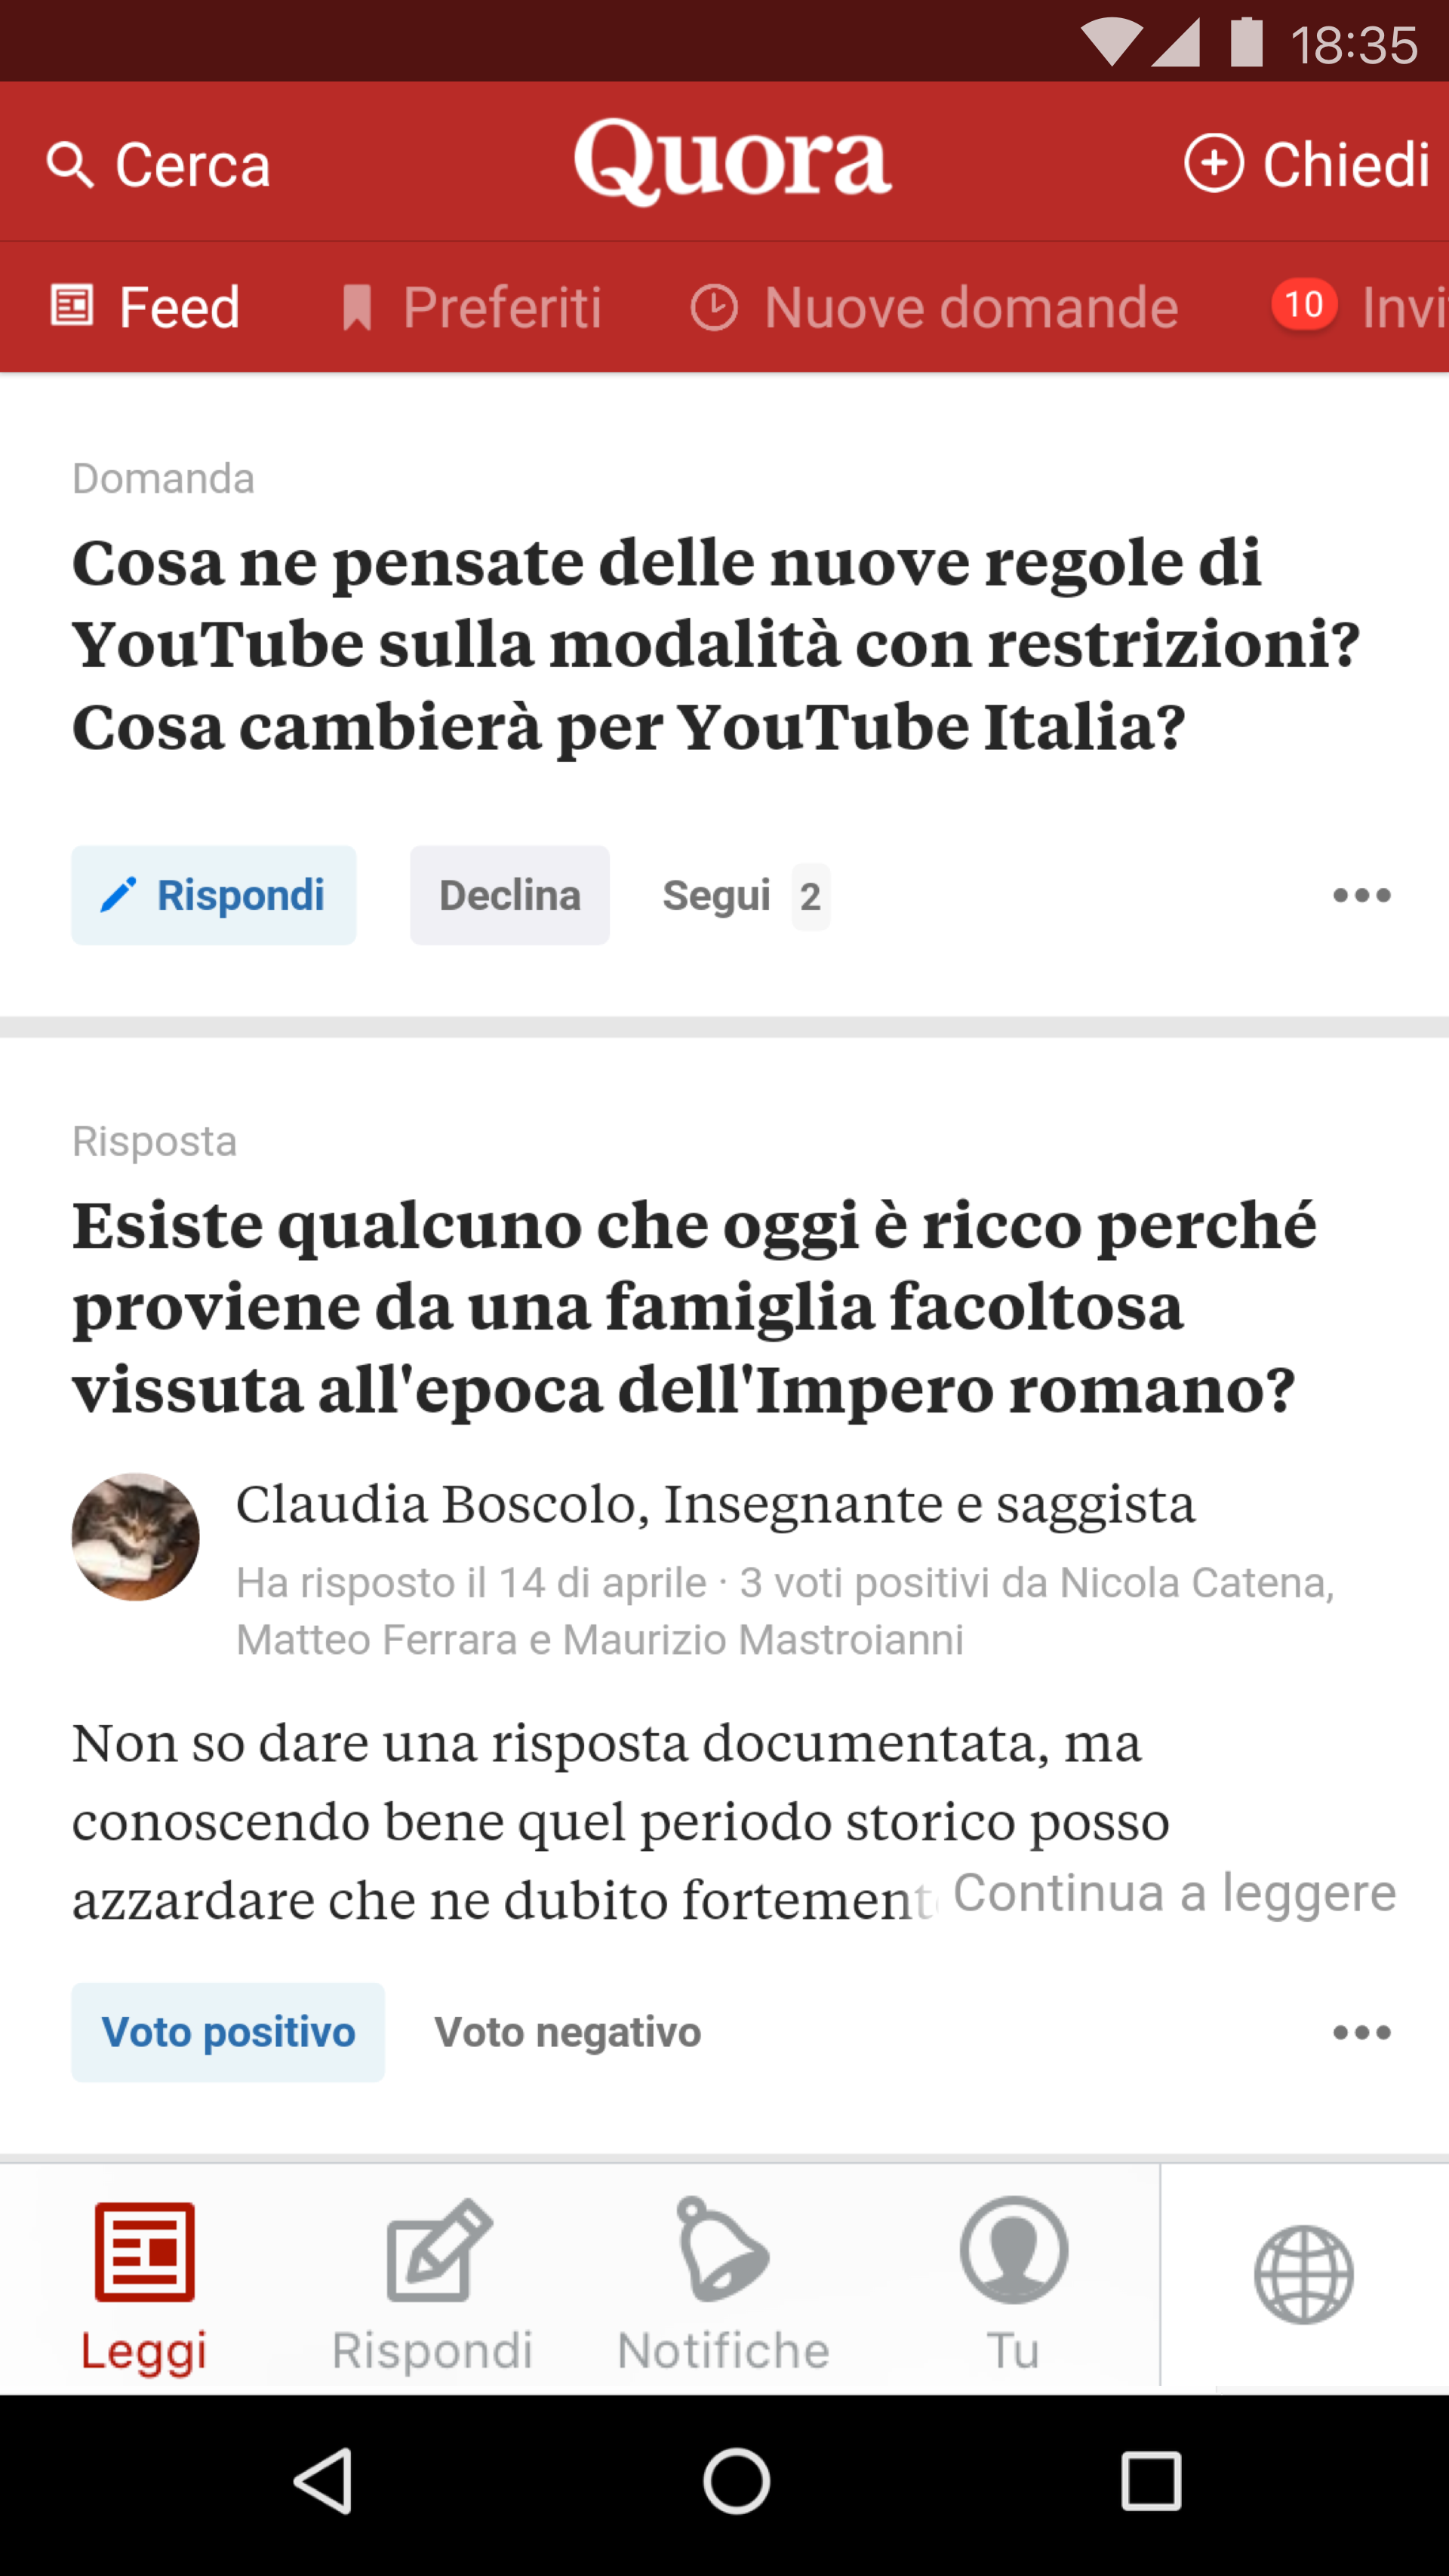
Task: Switch to the Preferiti tab
Action: click(x=471, y=307)
